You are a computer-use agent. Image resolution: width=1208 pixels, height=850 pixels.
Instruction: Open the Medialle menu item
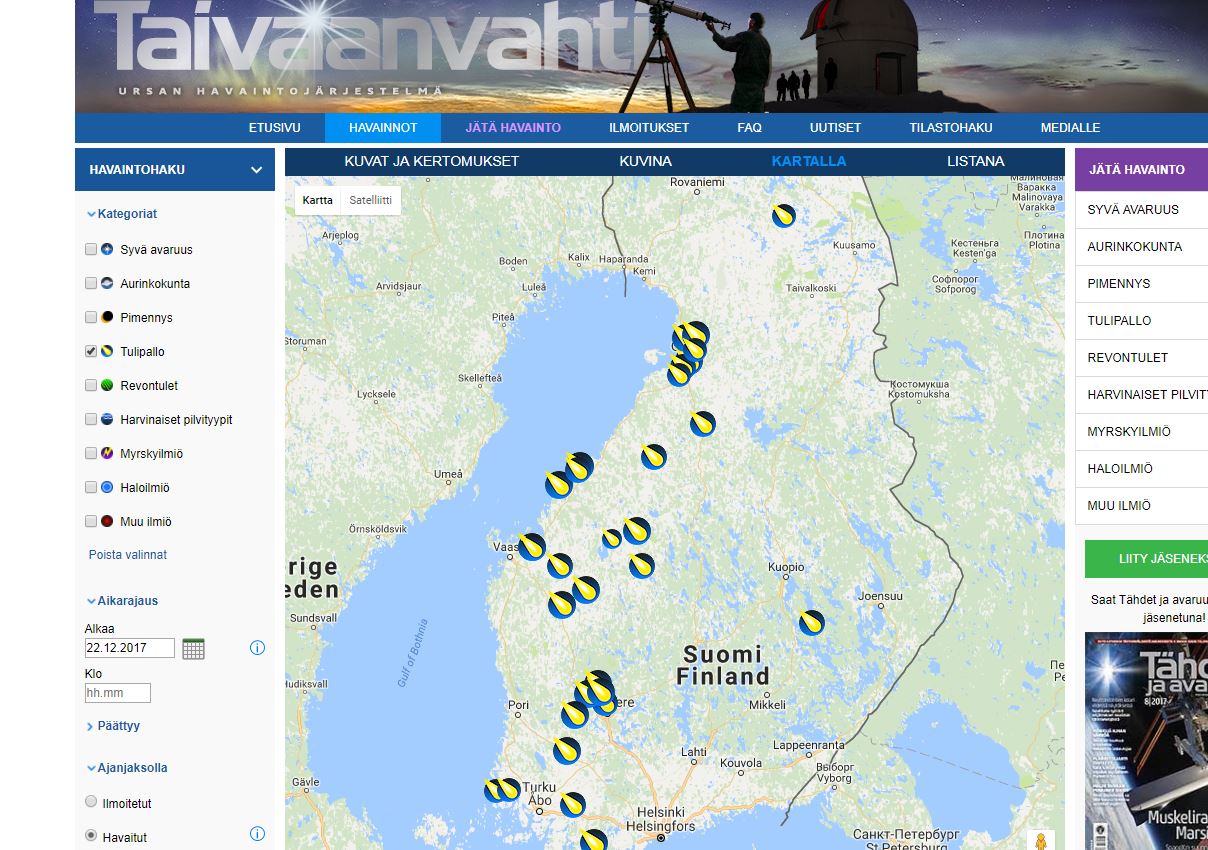tap(1070, 128)
